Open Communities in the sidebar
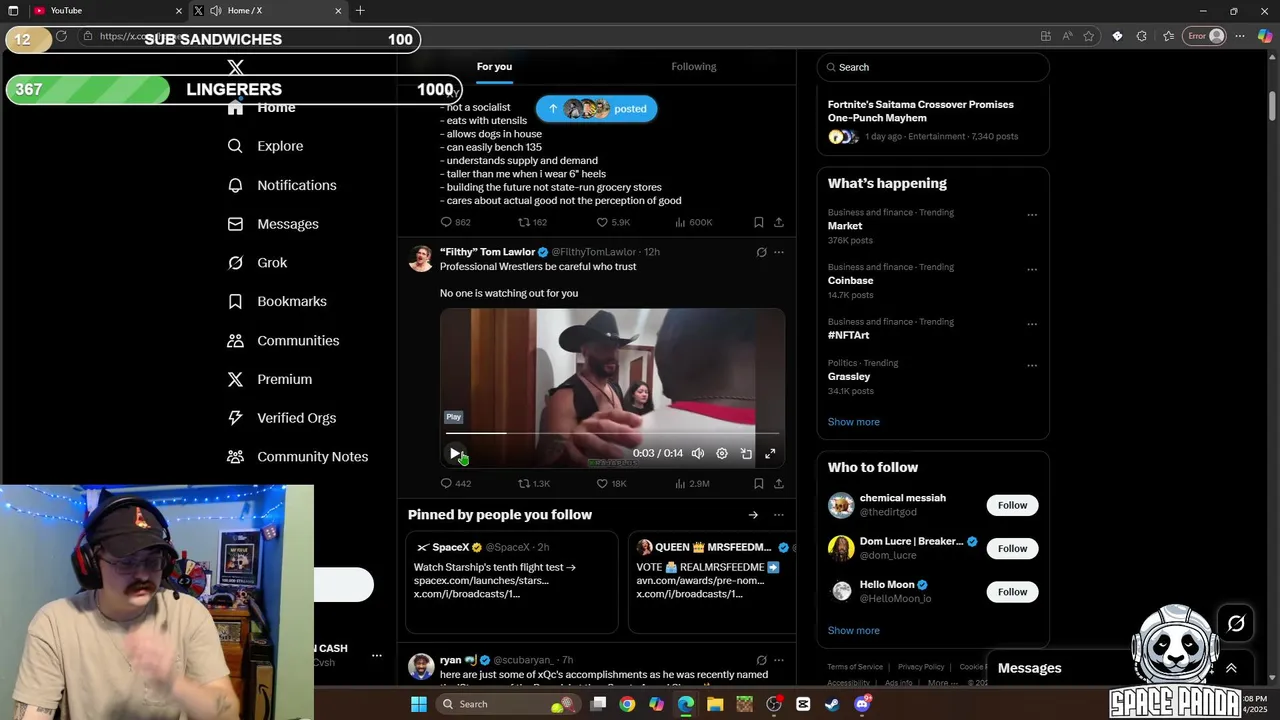 [283, 341]
